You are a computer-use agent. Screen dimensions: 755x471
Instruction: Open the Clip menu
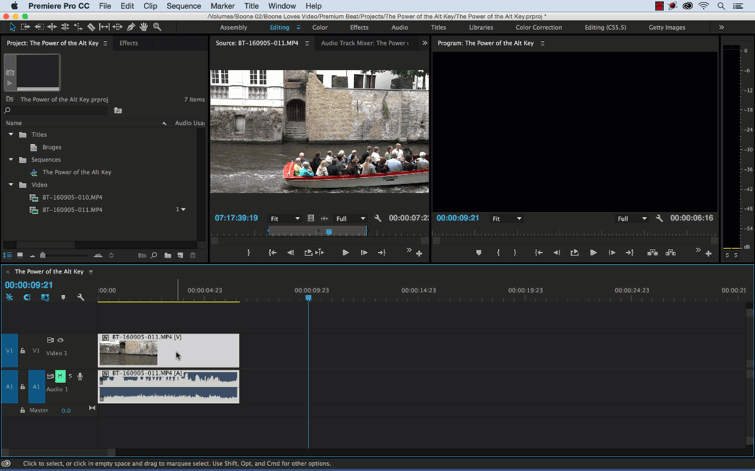pyautogui.click(x=150, y=6)
